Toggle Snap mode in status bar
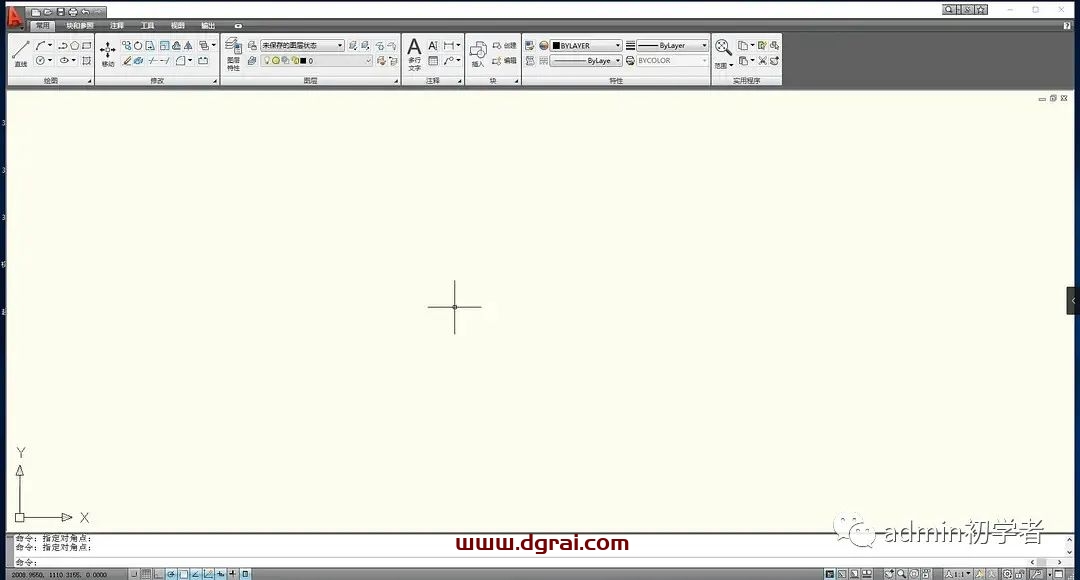 pos(135,574)
